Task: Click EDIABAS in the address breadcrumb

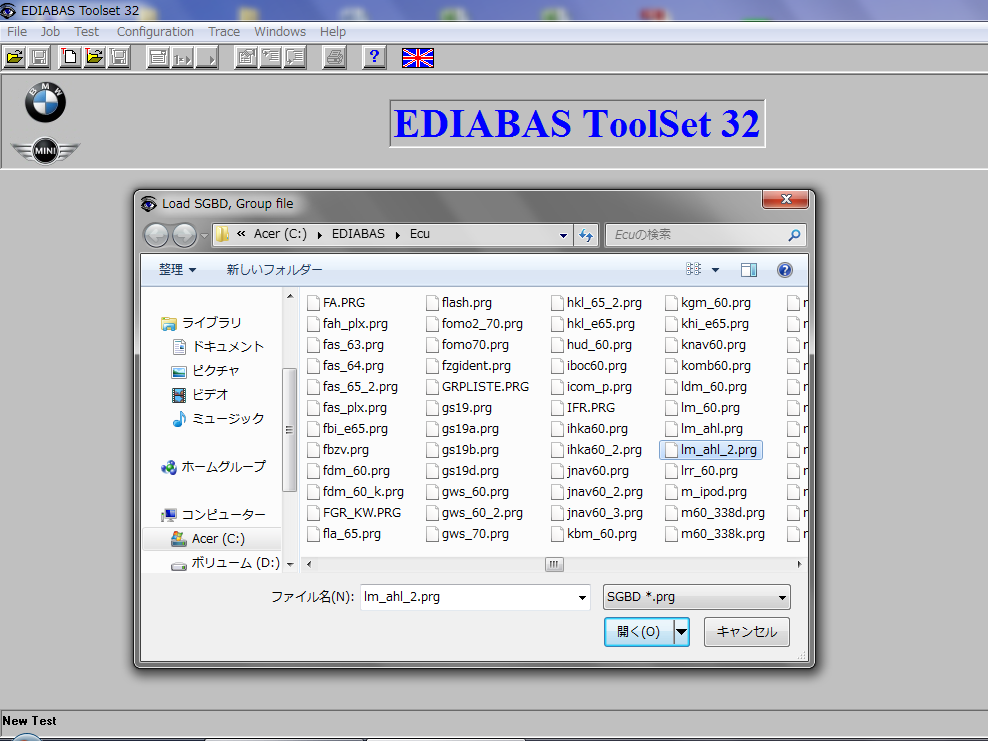Action: [358, 234]
